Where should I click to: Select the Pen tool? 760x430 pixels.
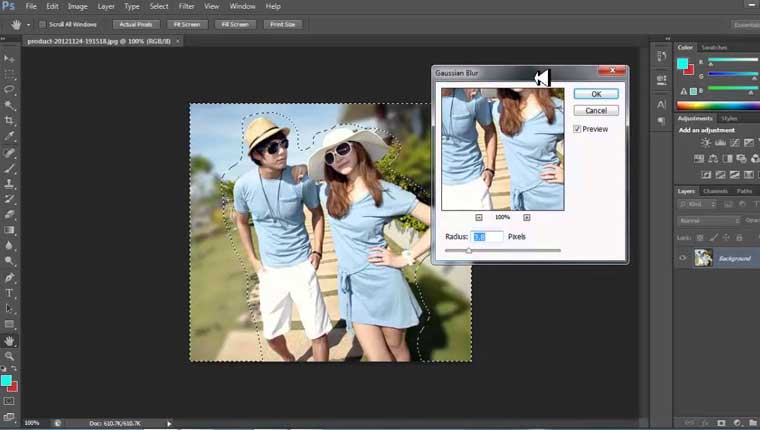[10, 277]
